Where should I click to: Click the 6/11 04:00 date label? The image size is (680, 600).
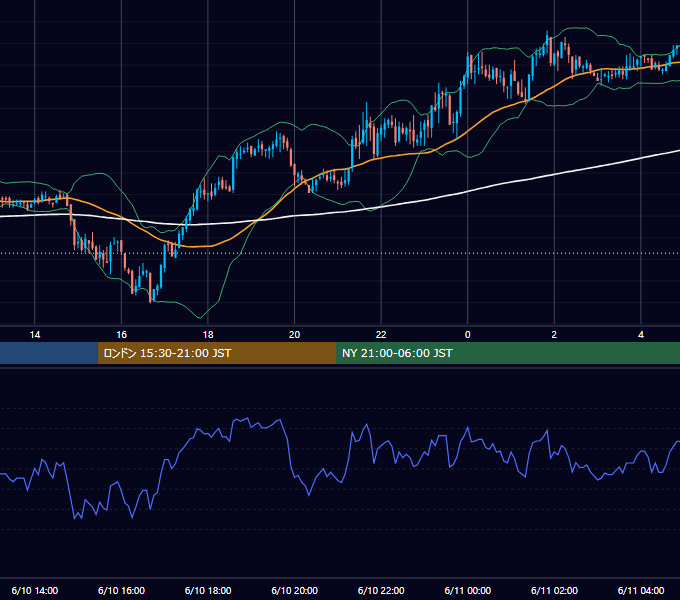641,590
